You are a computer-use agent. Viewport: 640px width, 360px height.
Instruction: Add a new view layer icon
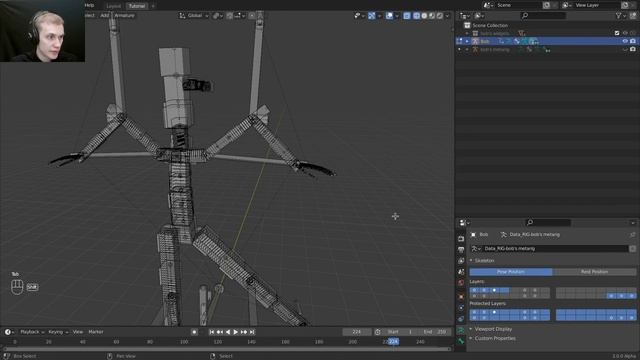(x=625, y=5)
